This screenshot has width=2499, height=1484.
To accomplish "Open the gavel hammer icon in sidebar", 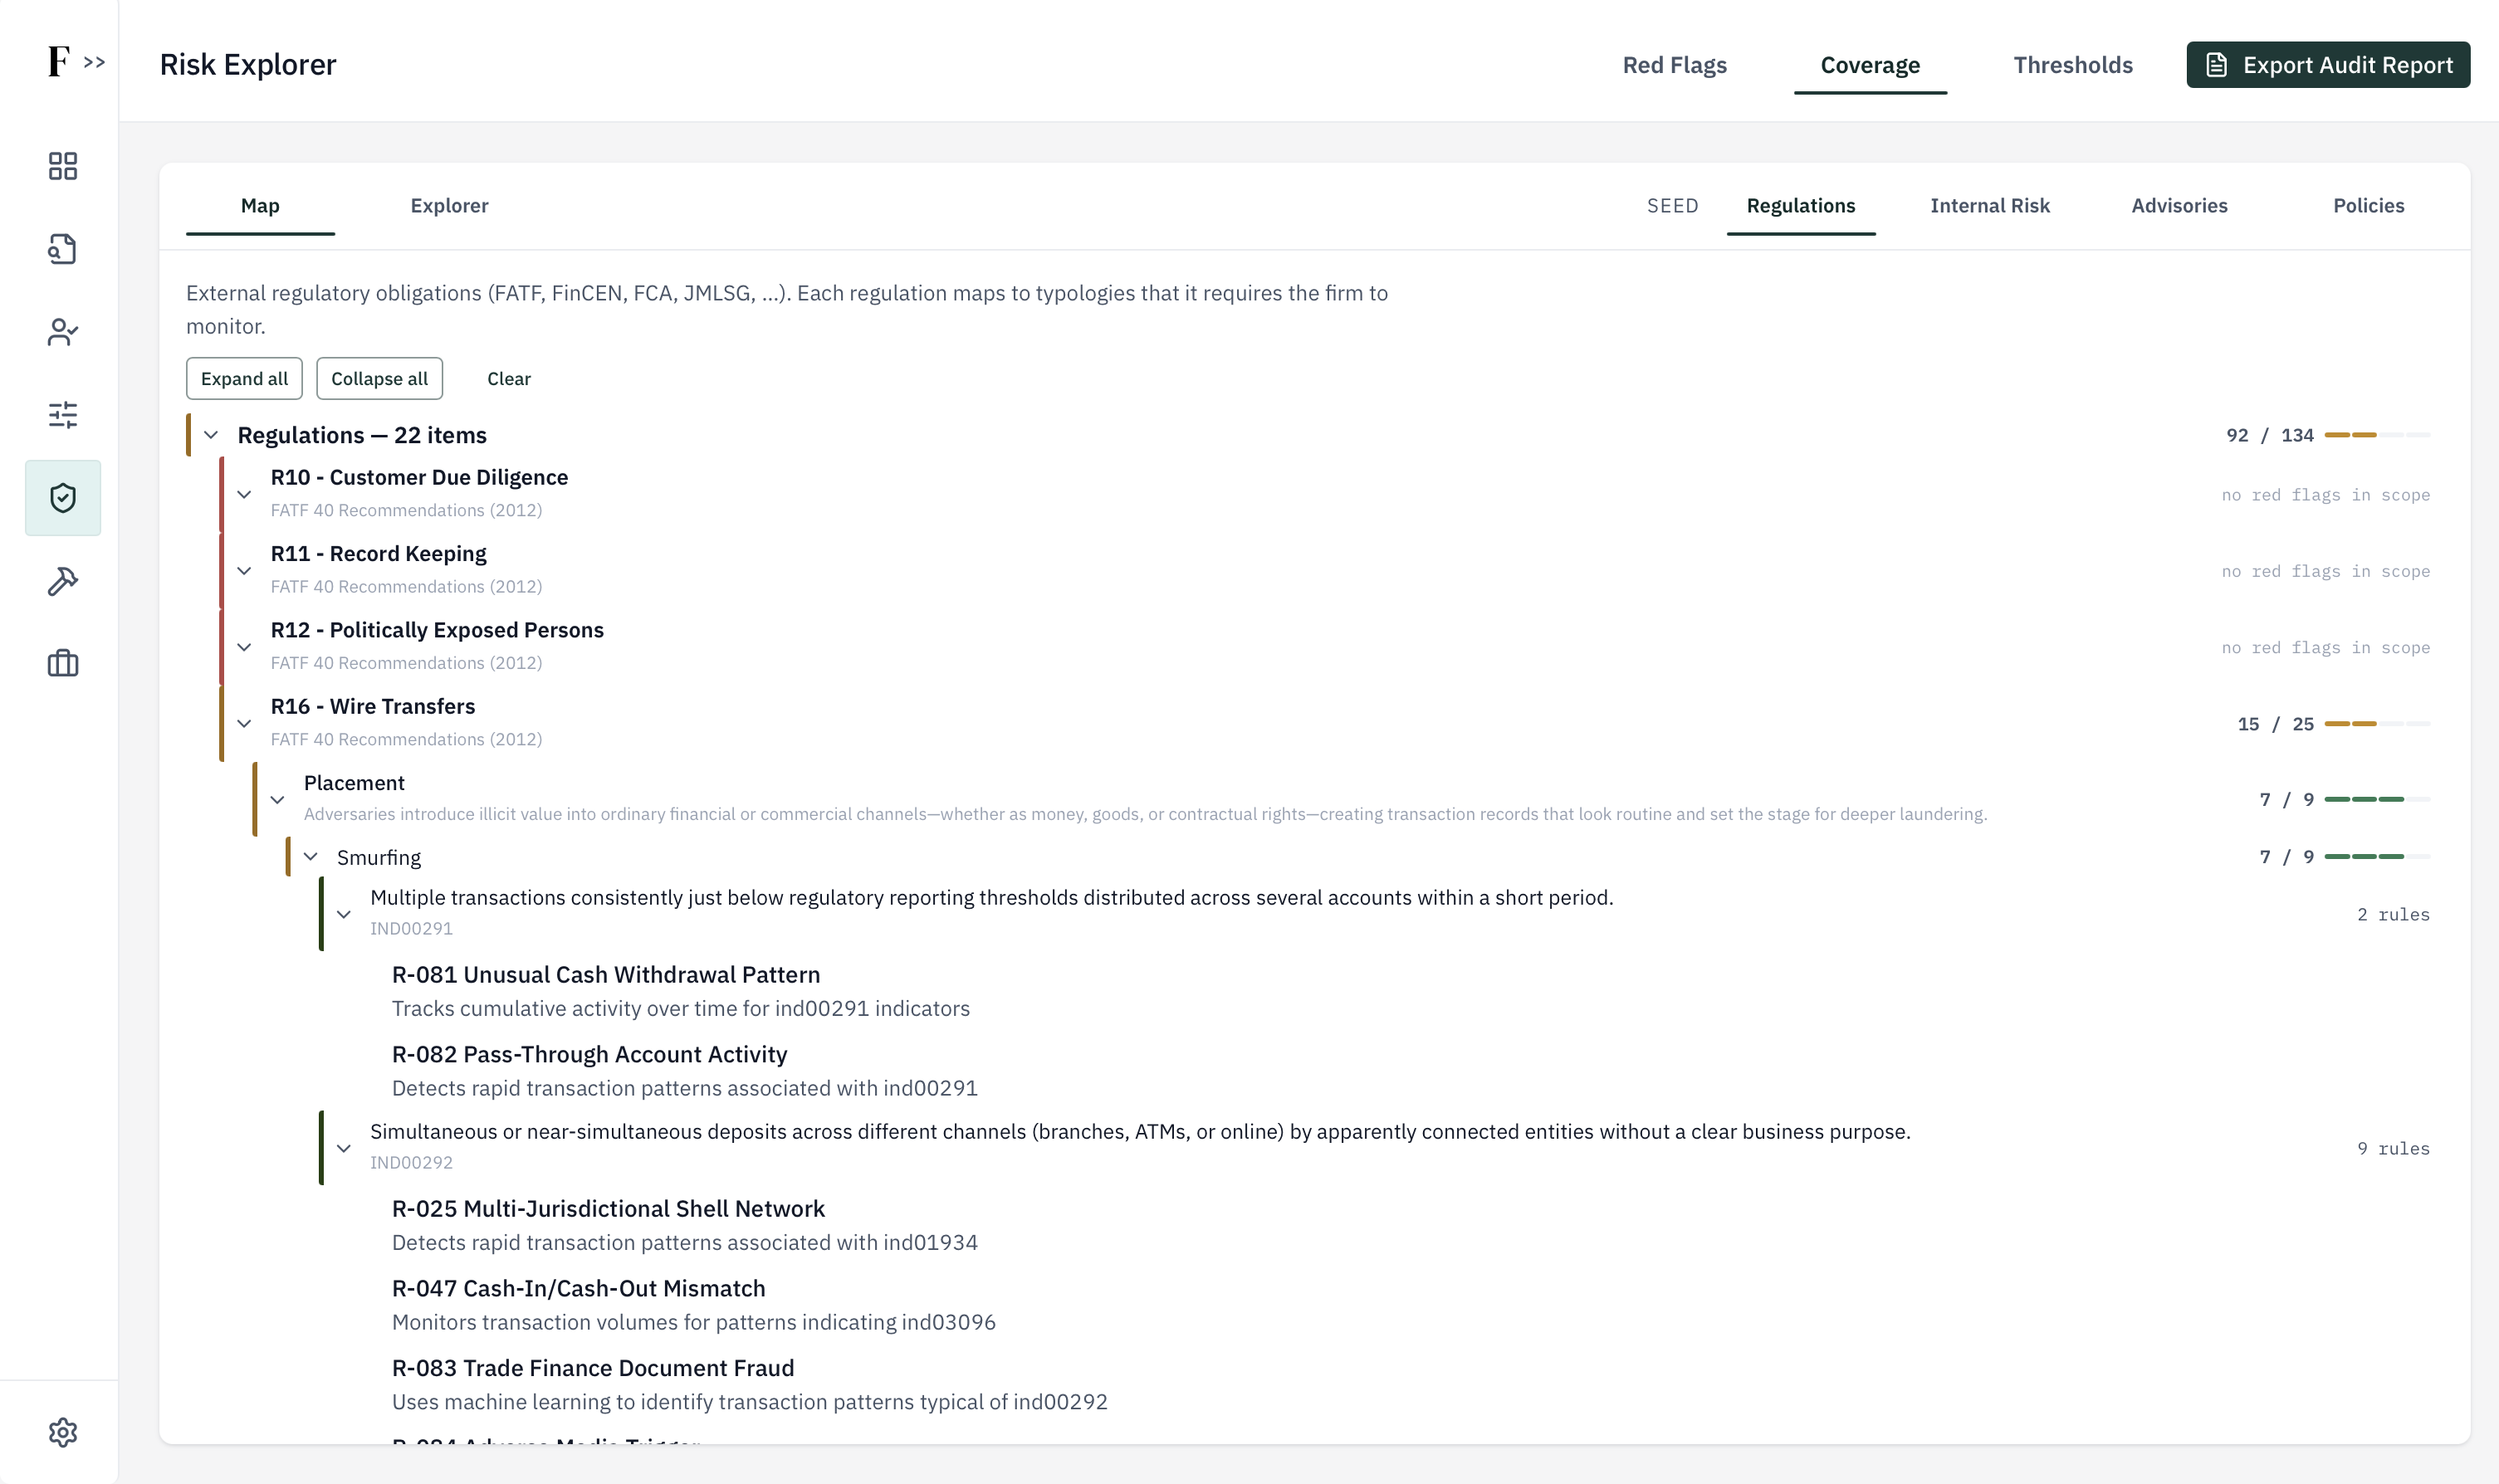I will click(63, 581).
